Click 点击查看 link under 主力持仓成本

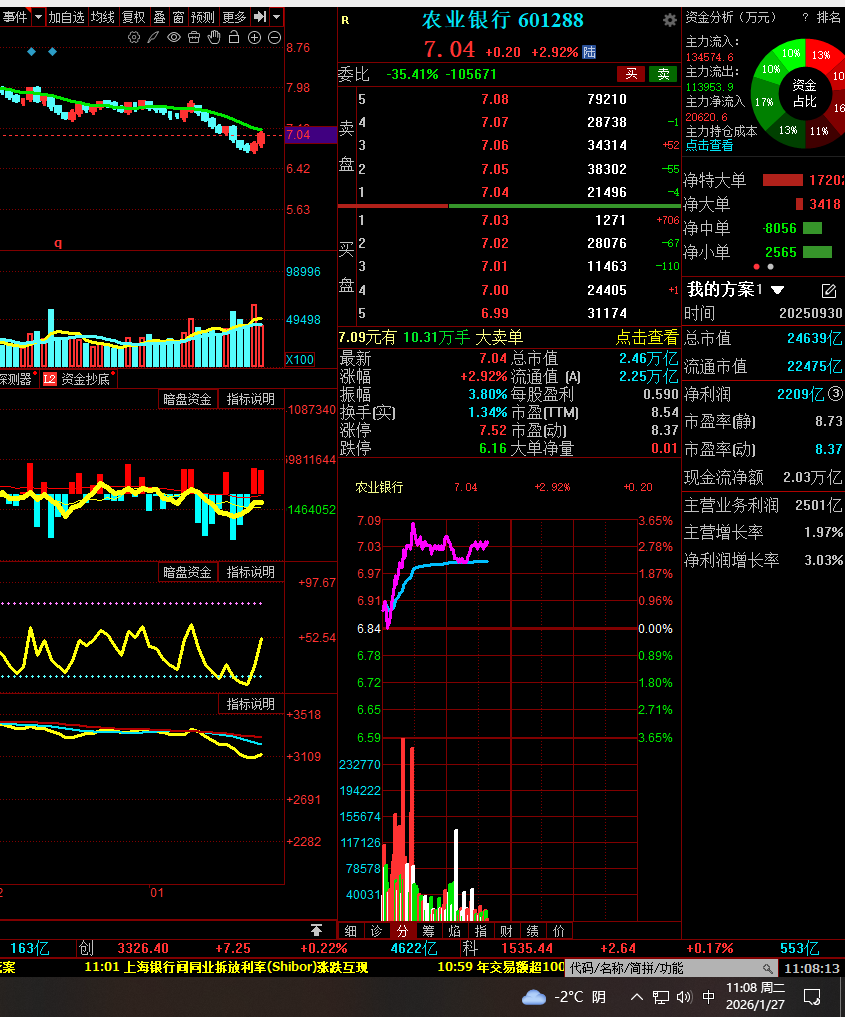tap(709, 146)
